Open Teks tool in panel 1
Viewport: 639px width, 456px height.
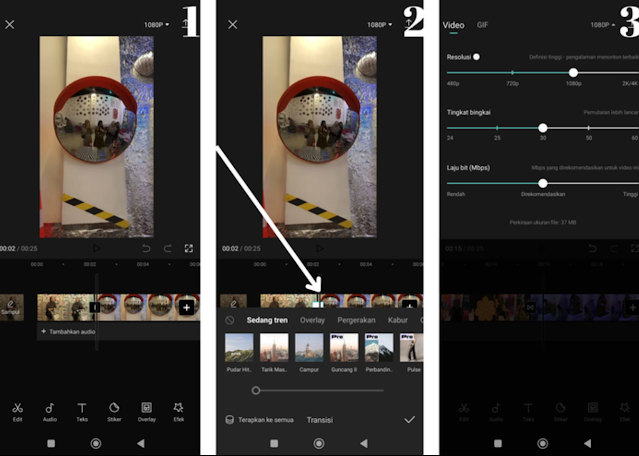coord(82,412)
